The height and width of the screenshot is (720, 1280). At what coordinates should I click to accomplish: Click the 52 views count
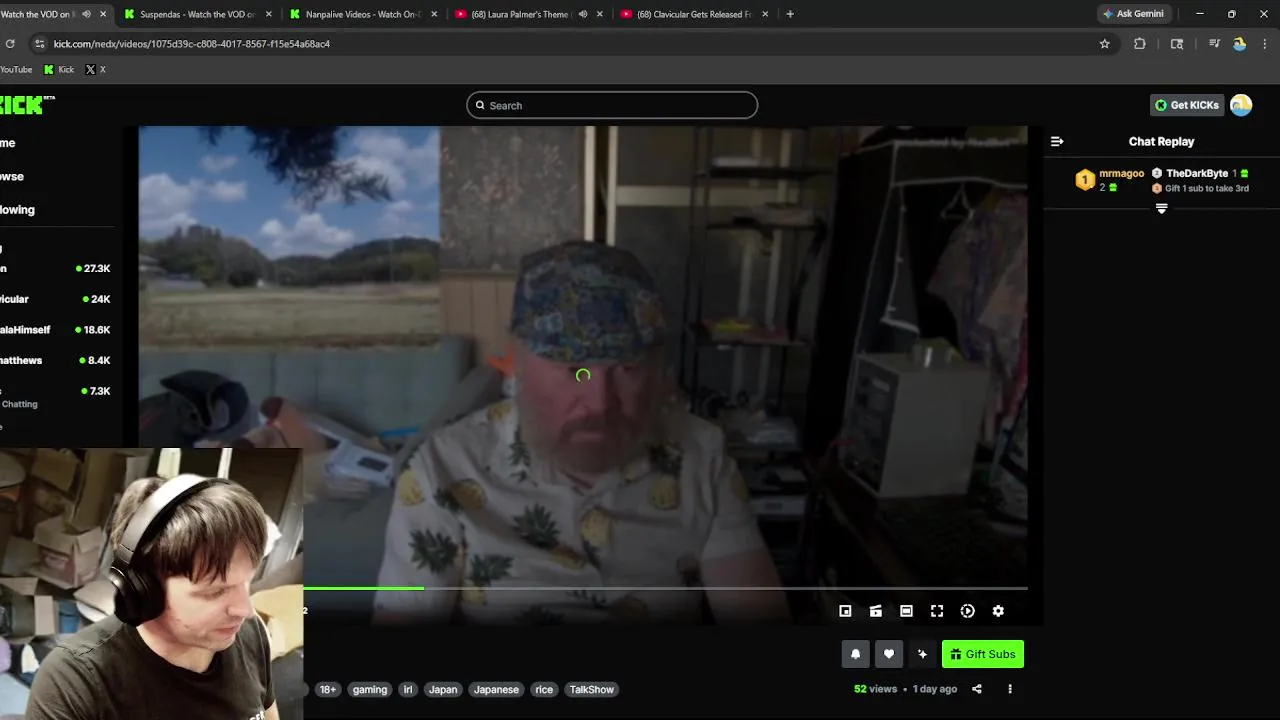click(875, 689)
